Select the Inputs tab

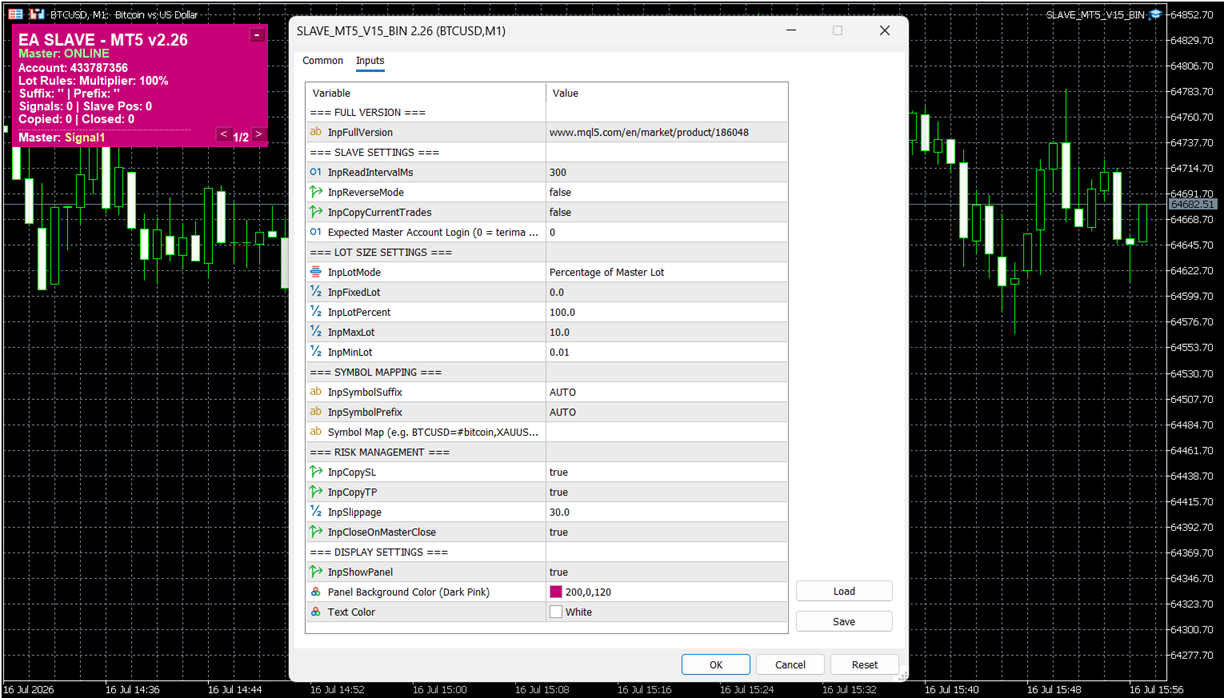click(370, 61)
